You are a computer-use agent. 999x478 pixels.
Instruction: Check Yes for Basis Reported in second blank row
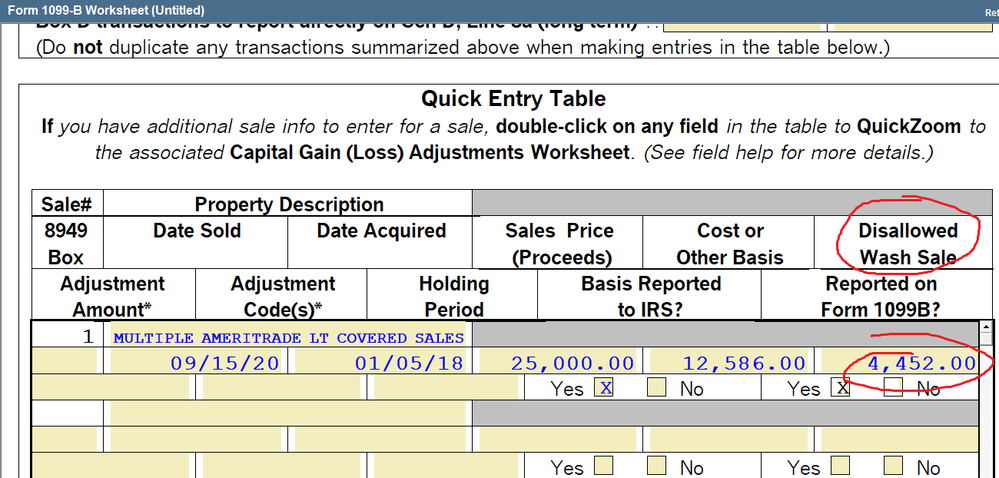[x=603, y=466]
